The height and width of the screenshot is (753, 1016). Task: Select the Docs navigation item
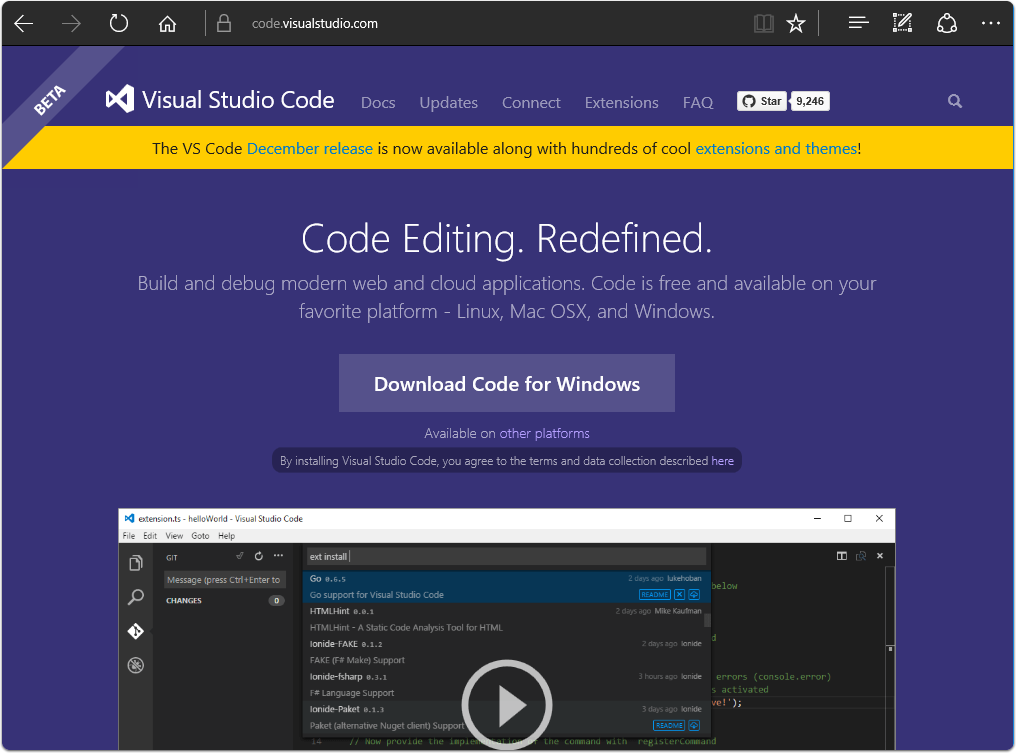pos(378,102)
